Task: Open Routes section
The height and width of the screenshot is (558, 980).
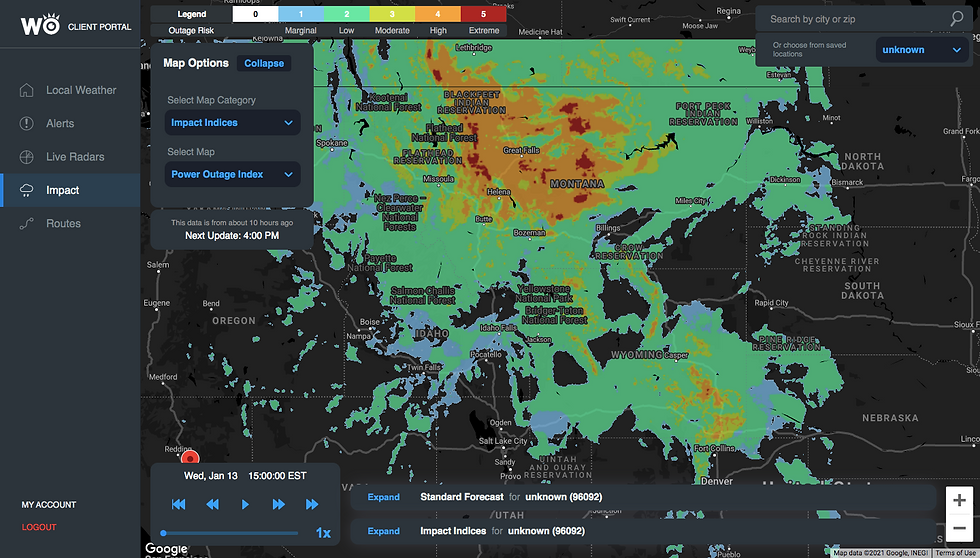Action: [x=70, y=224]
